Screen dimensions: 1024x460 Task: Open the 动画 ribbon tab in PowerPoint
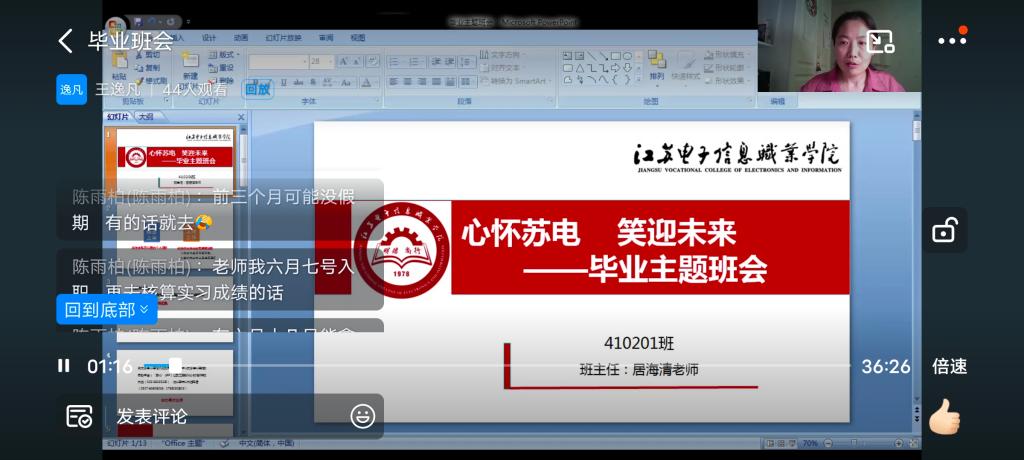coord(241,38)
